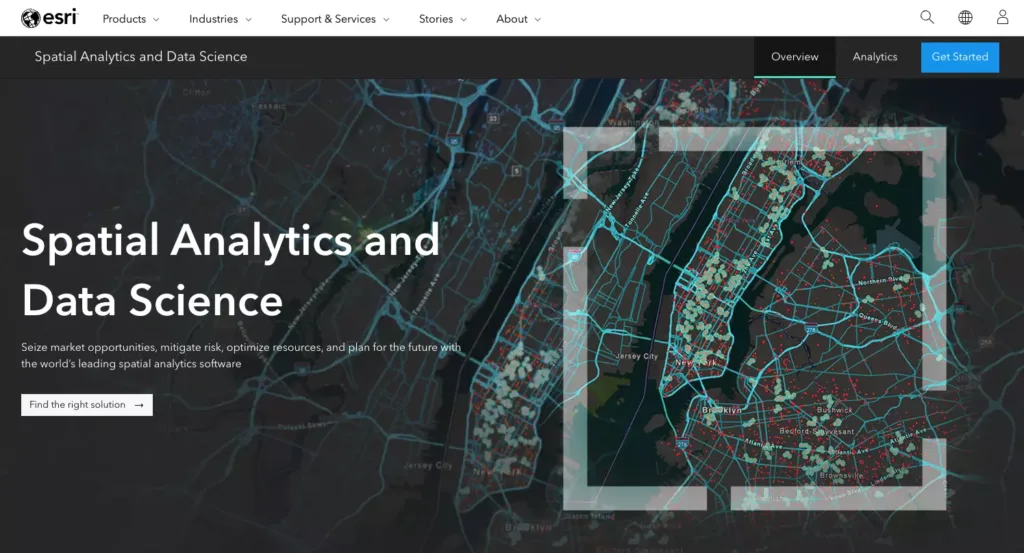Open Spatial Analytics and Data Science title link
1024x553 pixels.
click(x=141, y=57)
